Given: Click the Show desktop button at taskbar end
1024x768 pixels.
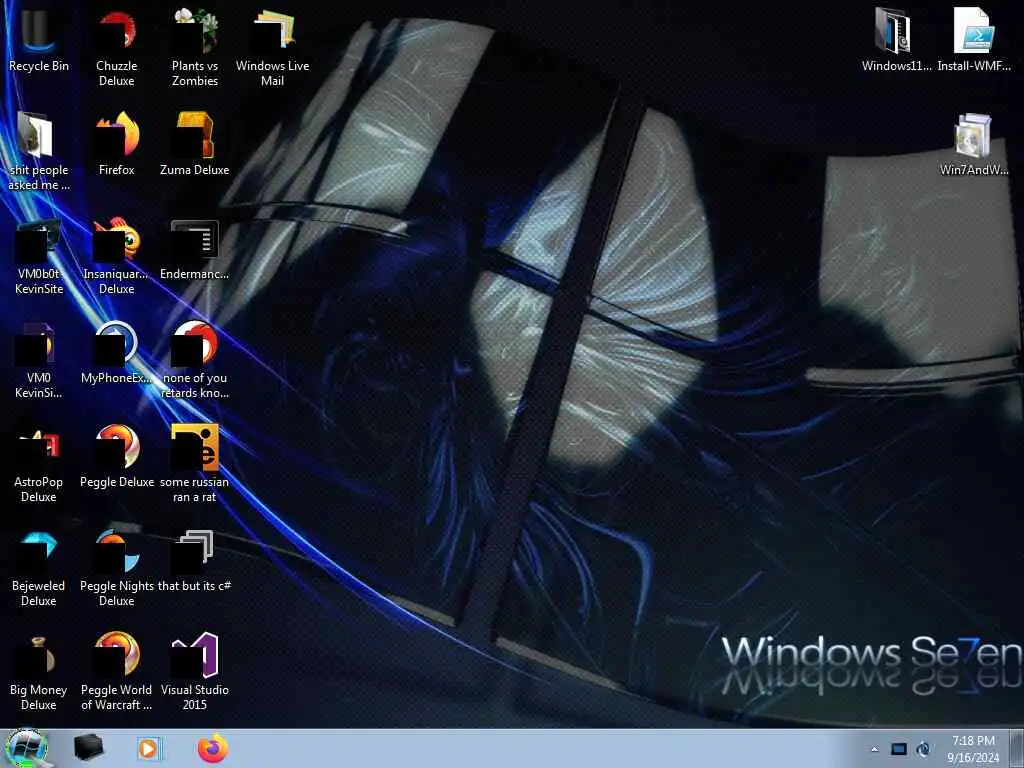Looking at the screenshot, I should point(1016,748).
